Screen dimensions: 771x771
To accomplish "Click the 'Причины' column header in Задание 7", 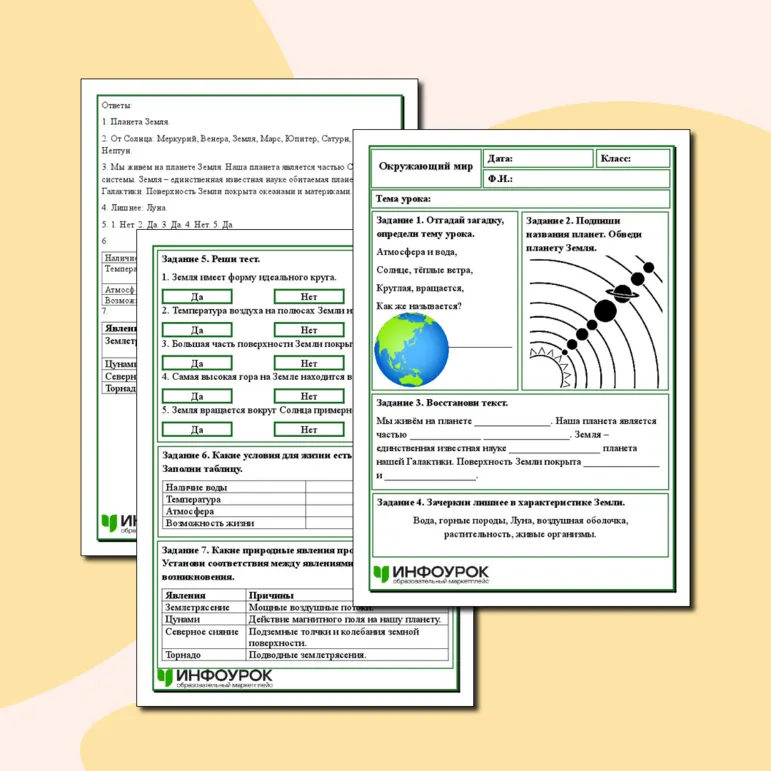I will (299, 595).
